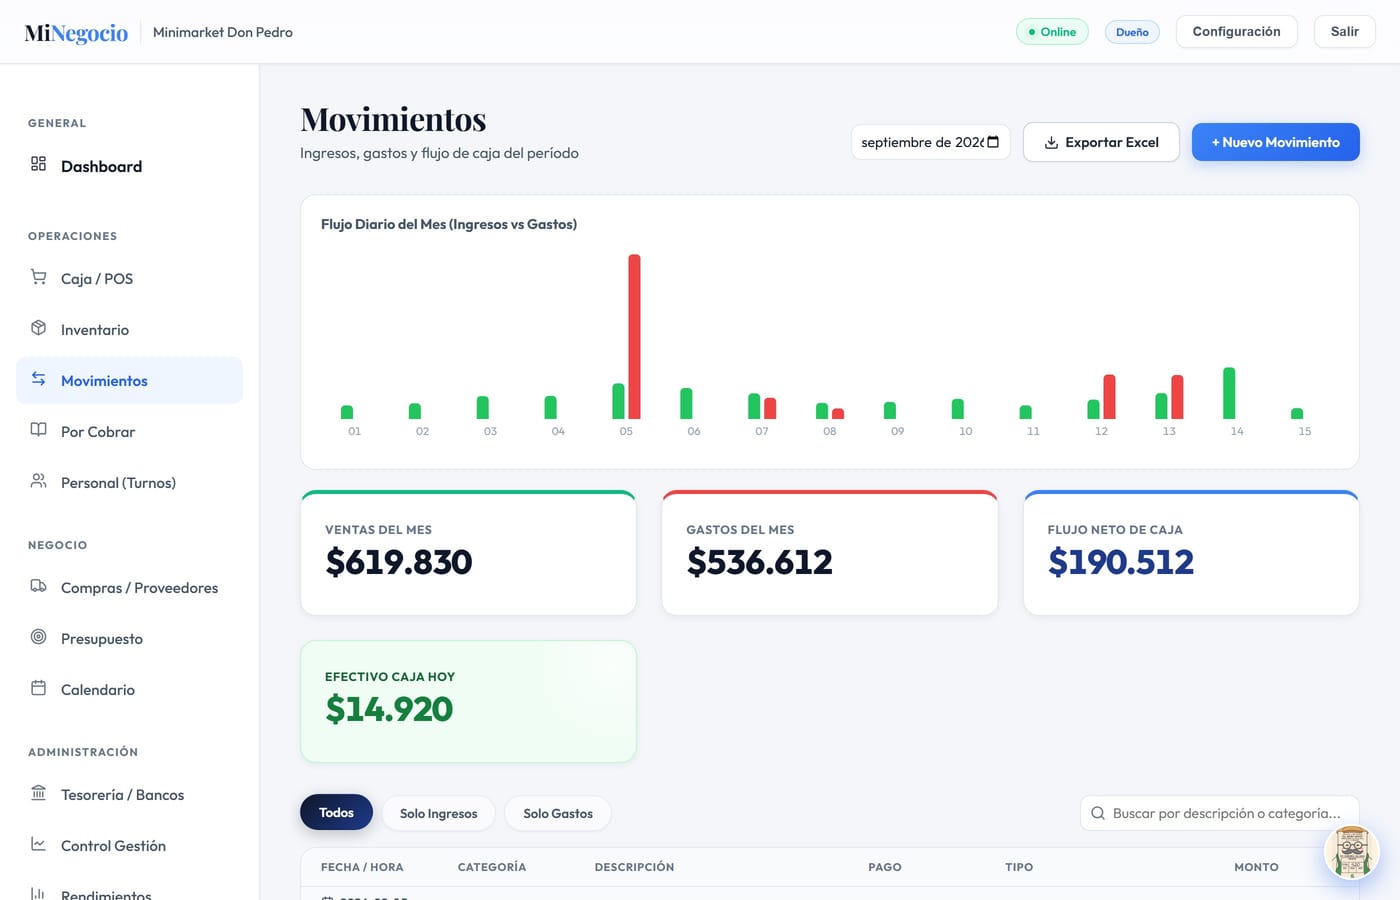1400x900 pixels.
Task: Click the Calendario calendar icon
Action: point(38,688)
